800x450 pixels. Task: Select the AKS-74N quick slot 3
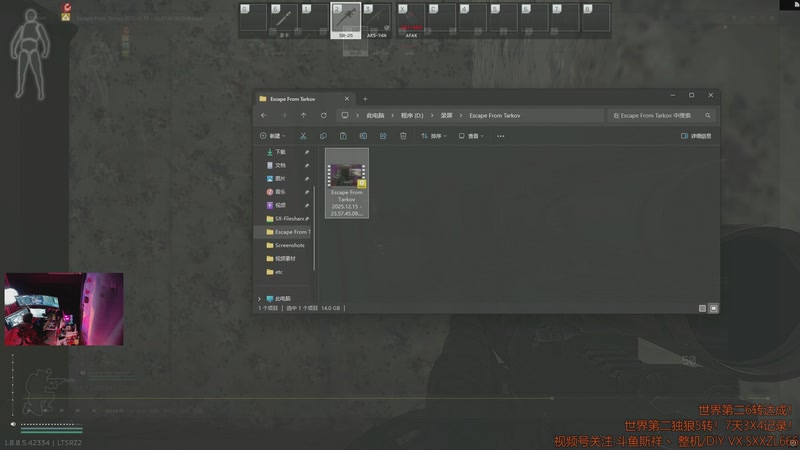(377, 20)
